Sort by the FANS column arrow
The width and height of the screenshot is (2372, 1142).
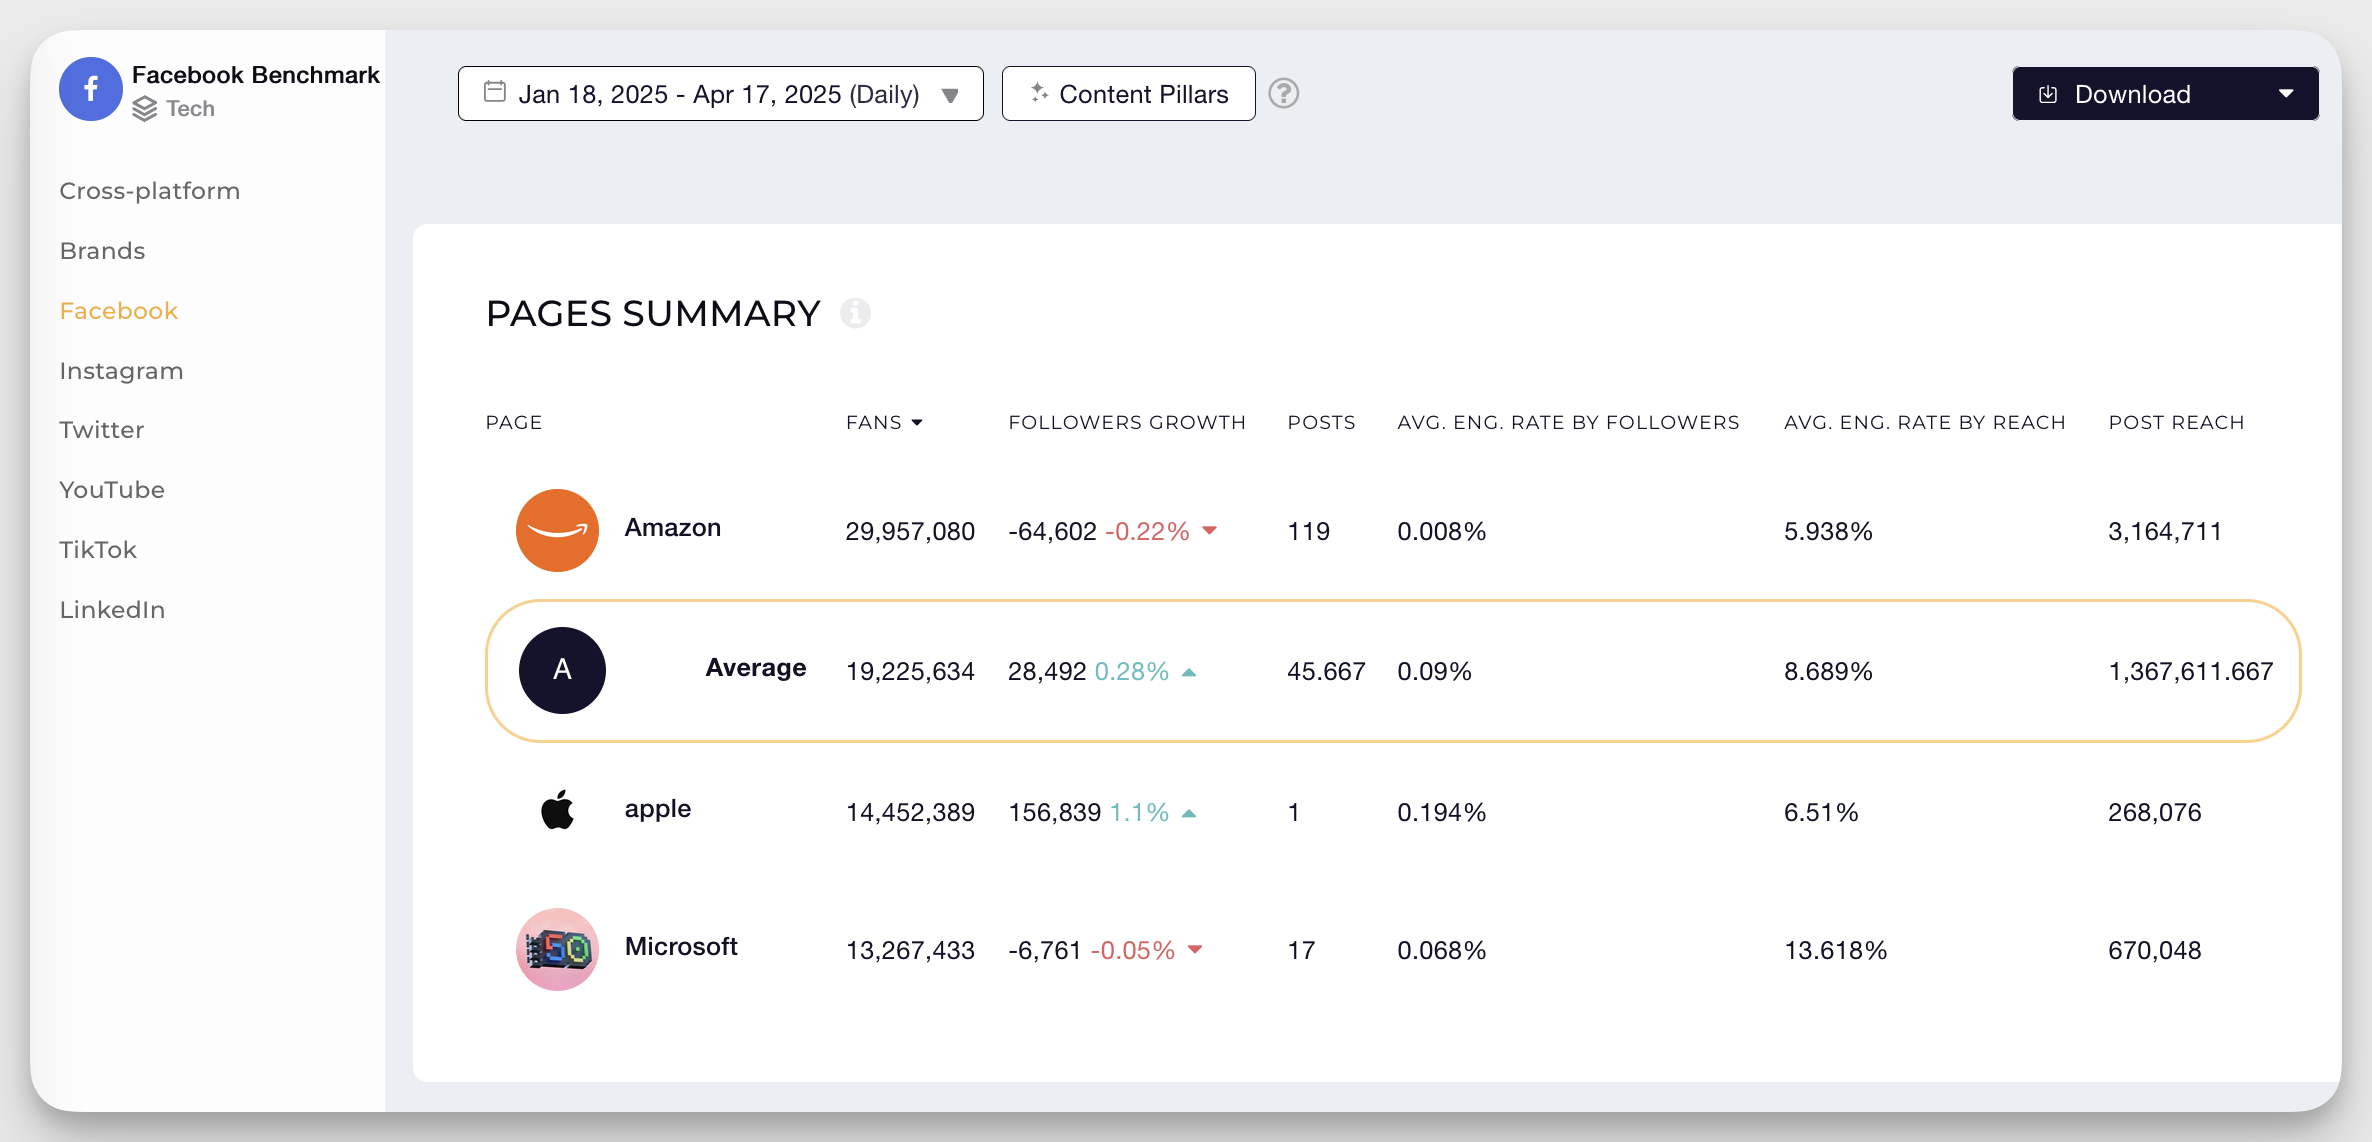(x=917, y=423)
